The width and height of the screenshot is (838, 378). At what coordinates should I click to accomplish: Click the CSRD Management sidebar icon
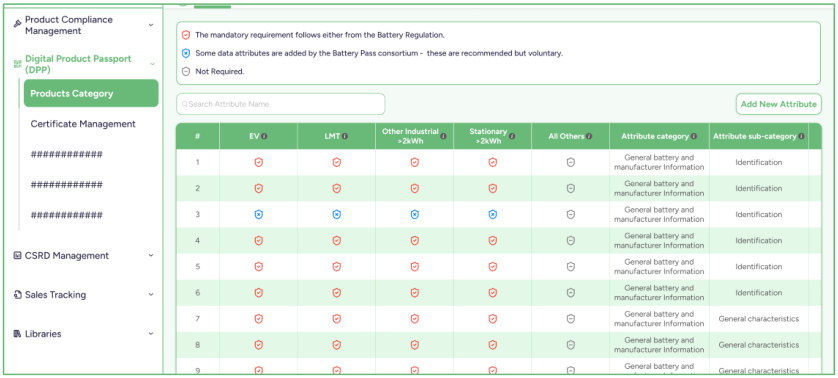coord(17,256)
